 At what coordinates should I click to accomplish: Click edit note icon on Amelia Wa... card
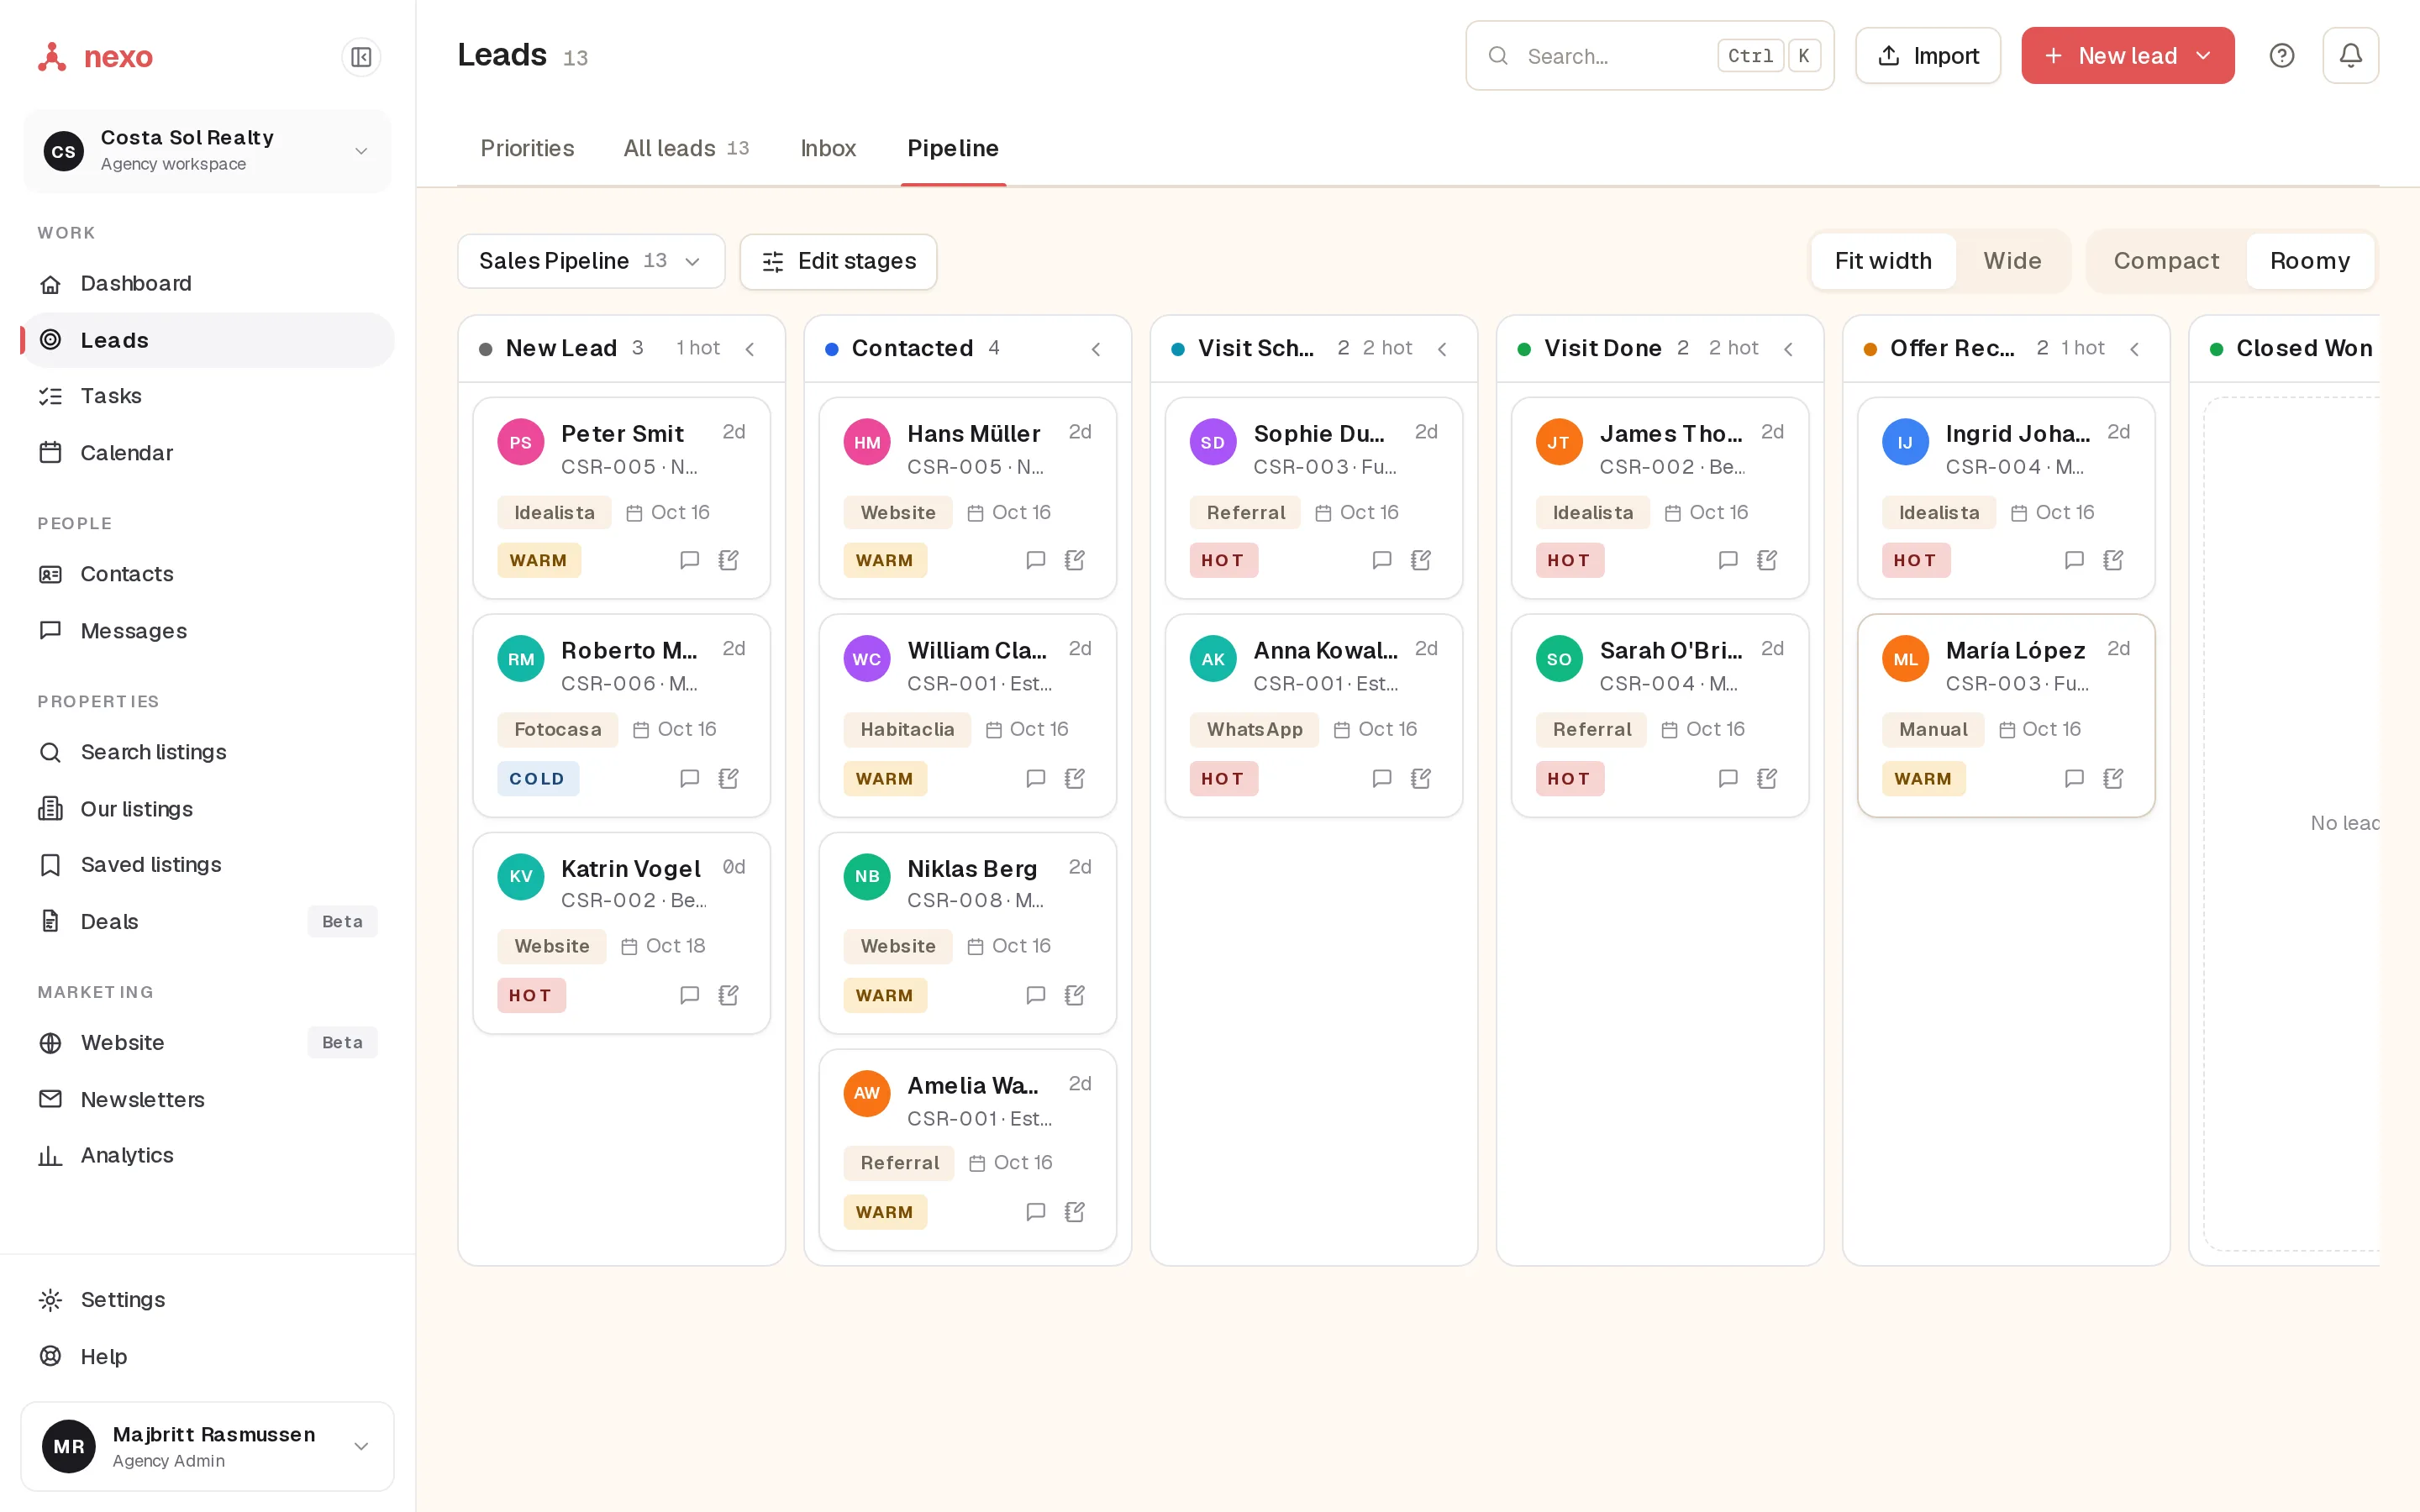coord(1075,1212)
